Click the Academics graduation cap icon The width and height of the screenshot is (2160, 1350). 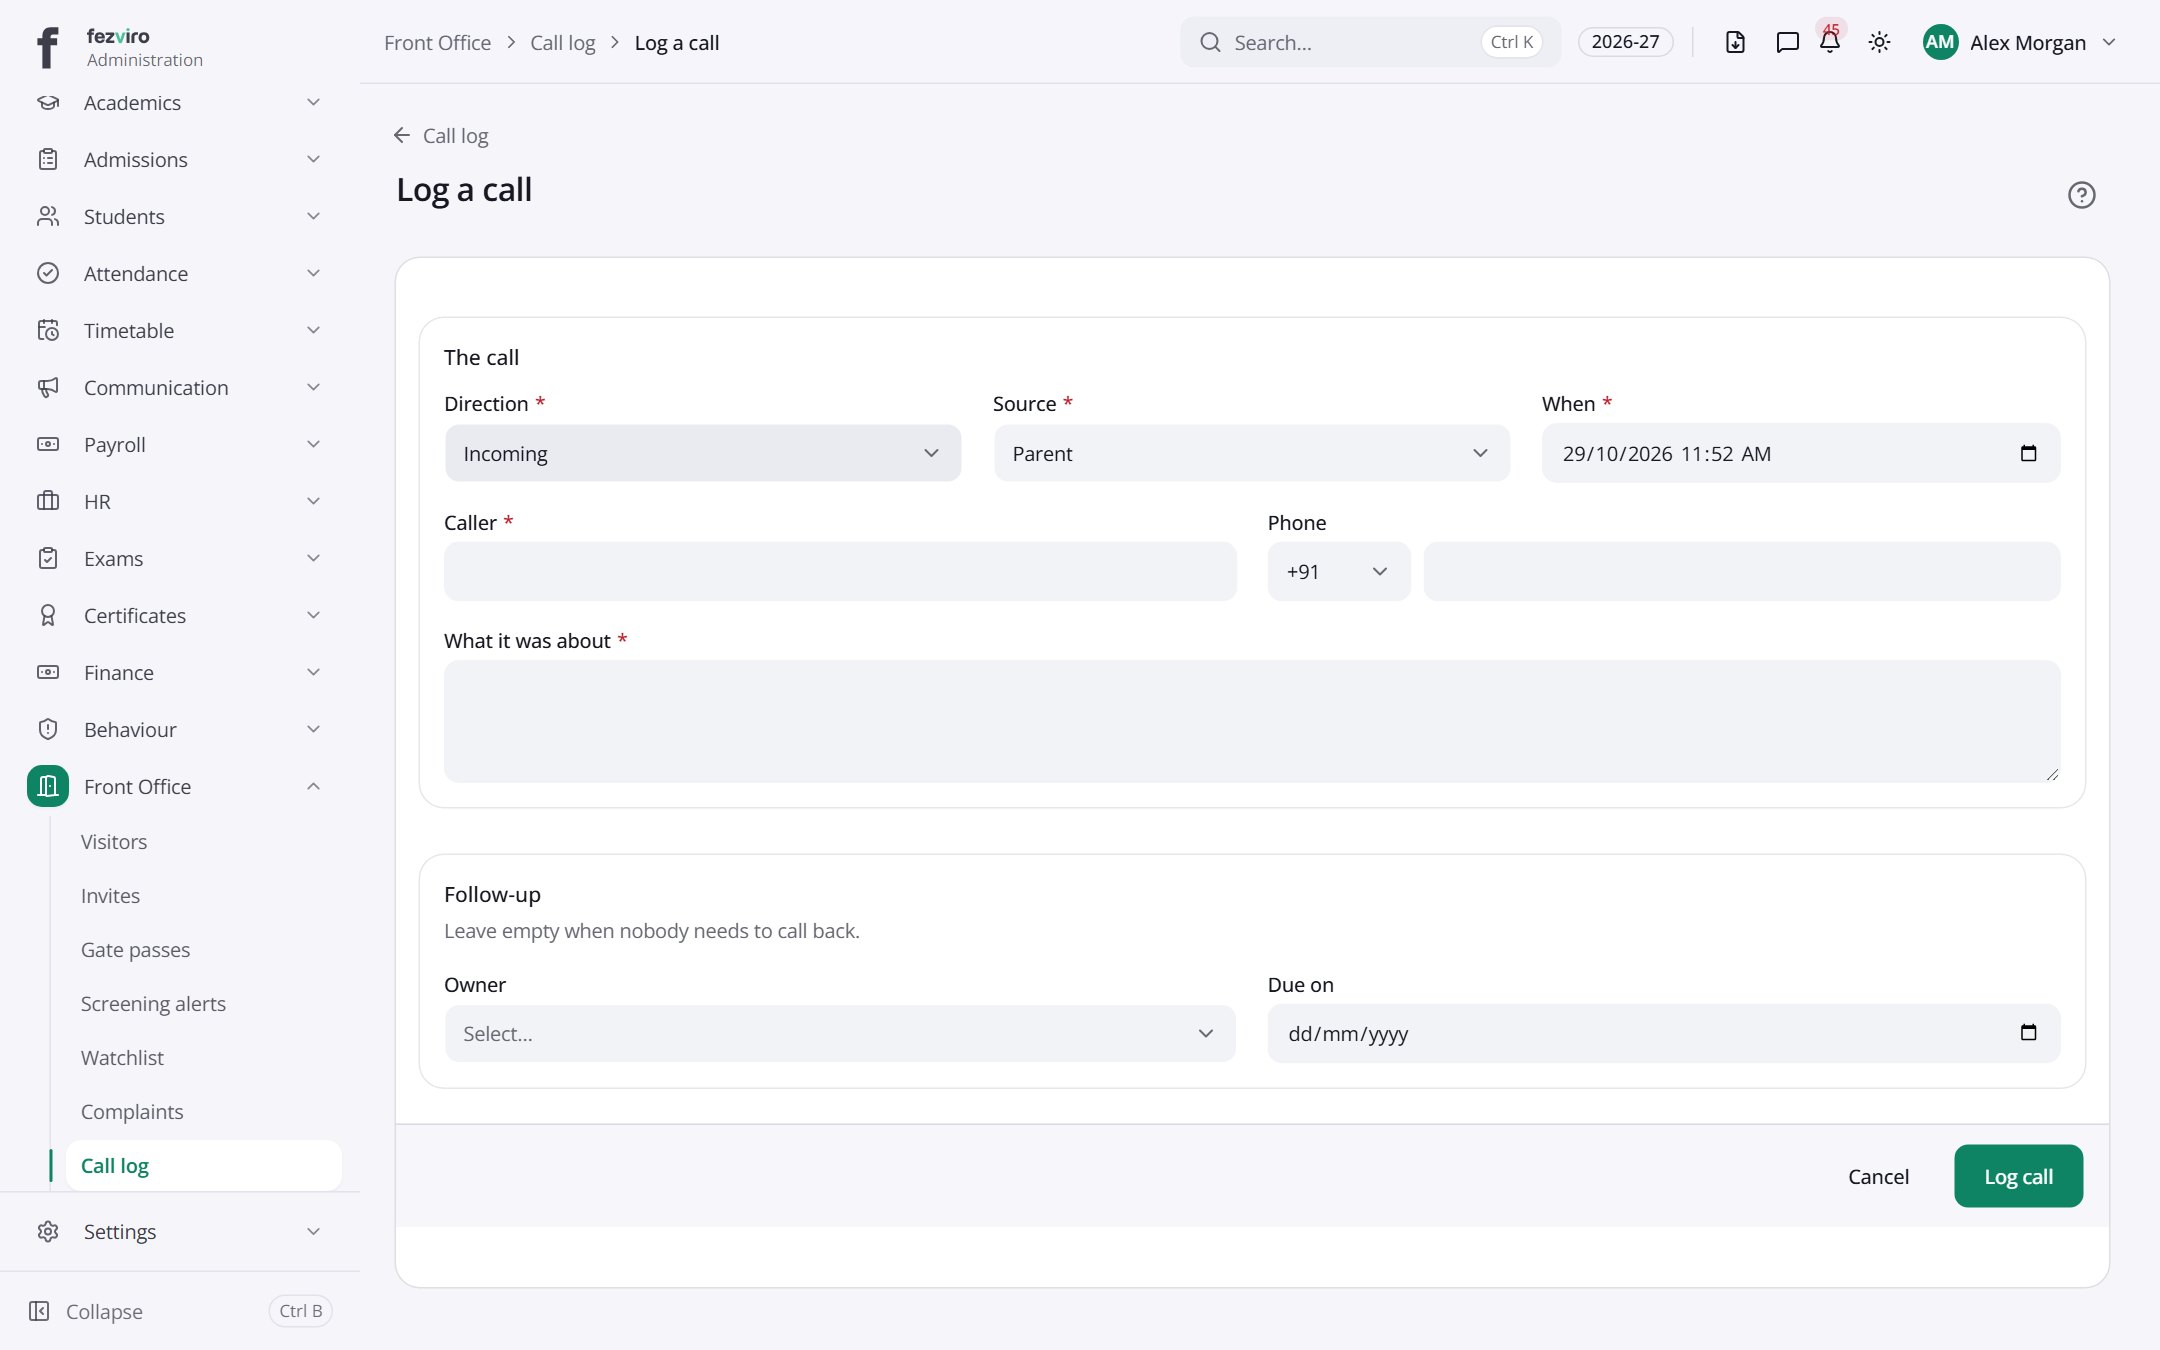point(48,103)
